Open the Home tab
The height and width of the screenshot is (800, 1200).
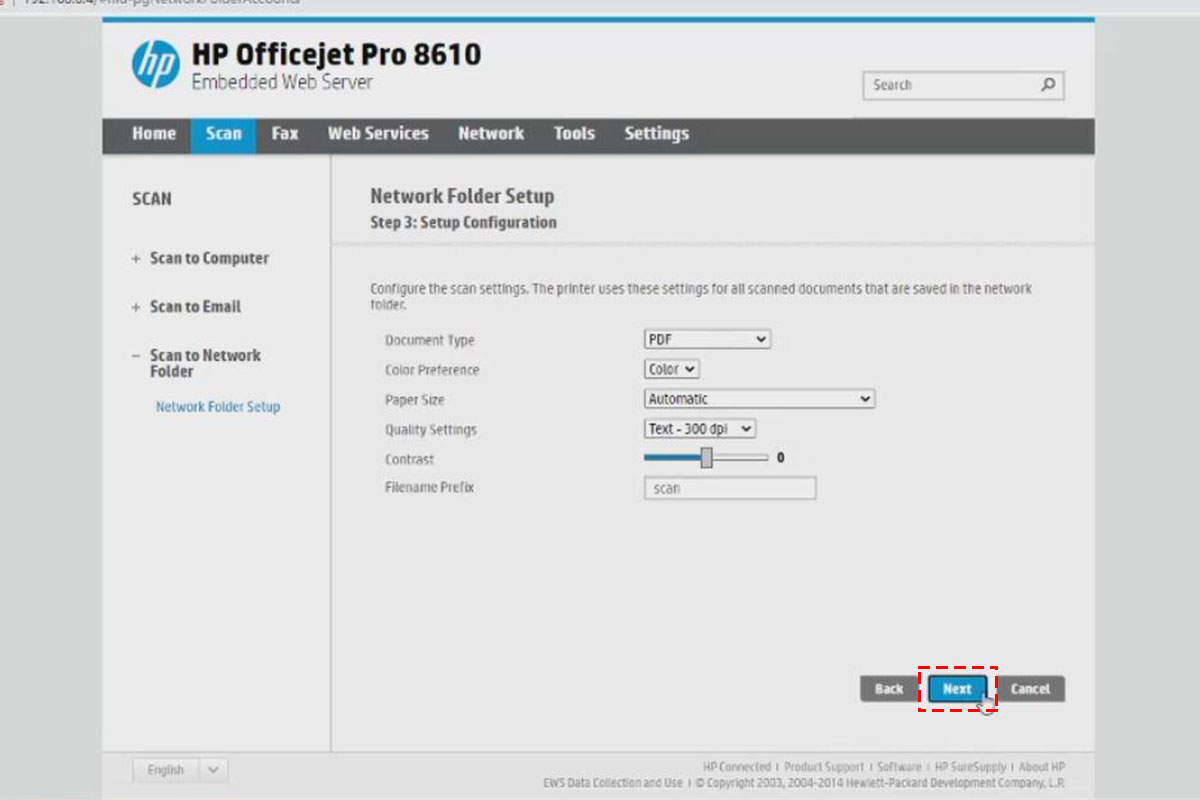coord(154,134)
